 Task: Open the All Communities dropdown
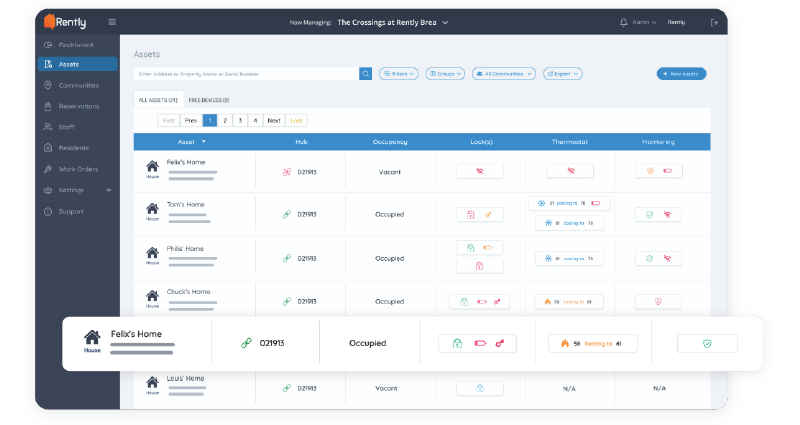pos(503,74)
